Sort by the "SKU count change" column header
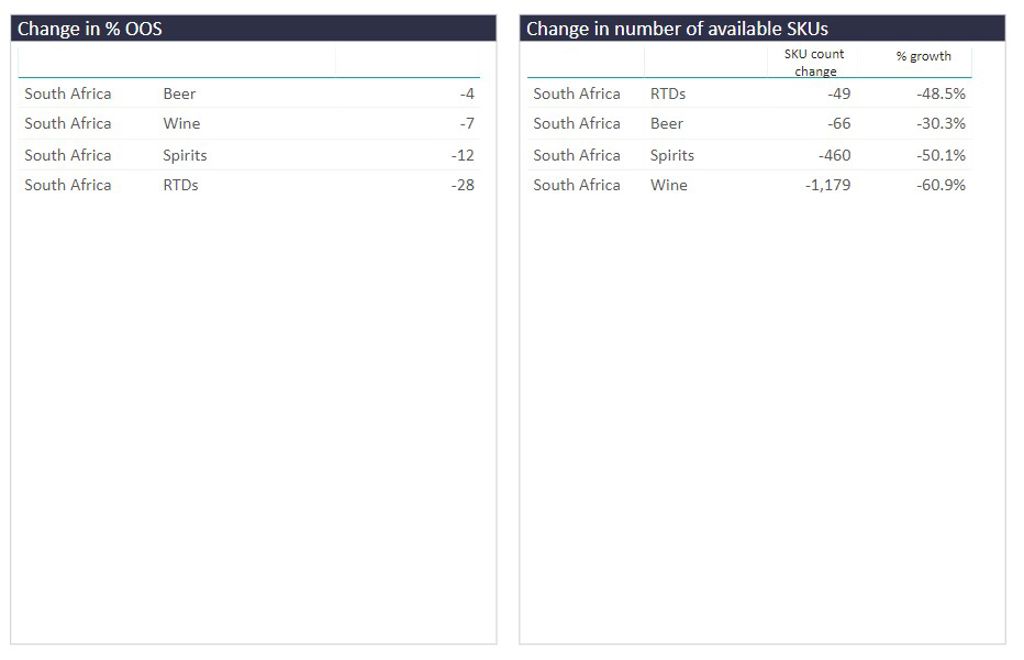This screenshot has height=660, width=1024. [x=814, y=62]
